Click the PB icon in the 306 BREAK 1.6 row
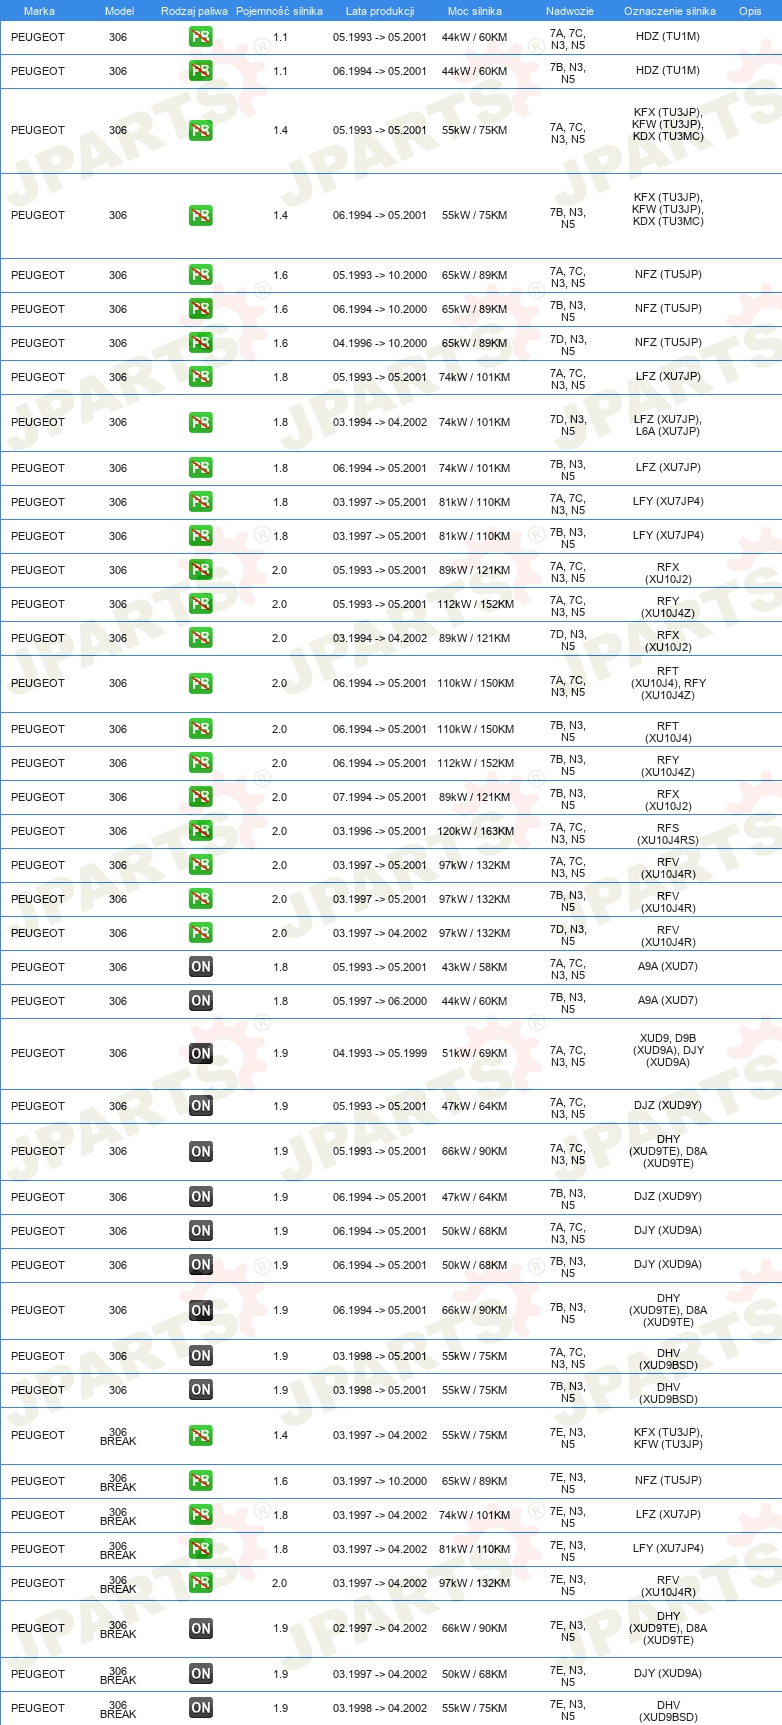This screenshot has height=1725, width=782. (x=201, y=1481)
